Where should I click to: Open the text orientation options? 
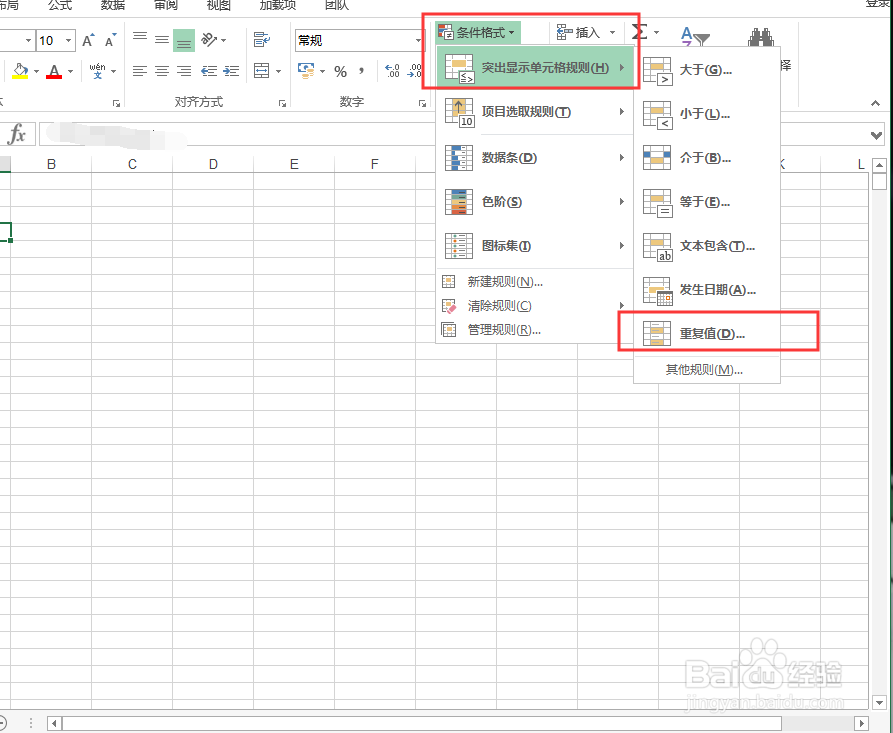pyautogui.click(x=214, y=40)
